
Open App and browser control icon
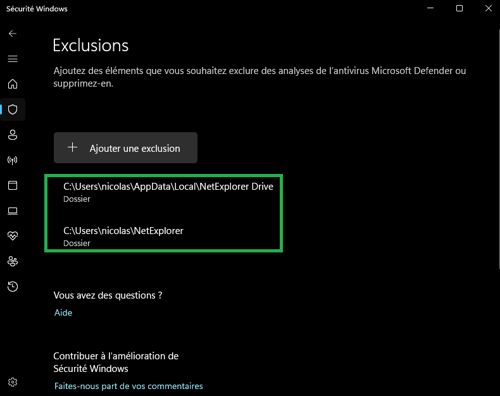pos(13,185)
